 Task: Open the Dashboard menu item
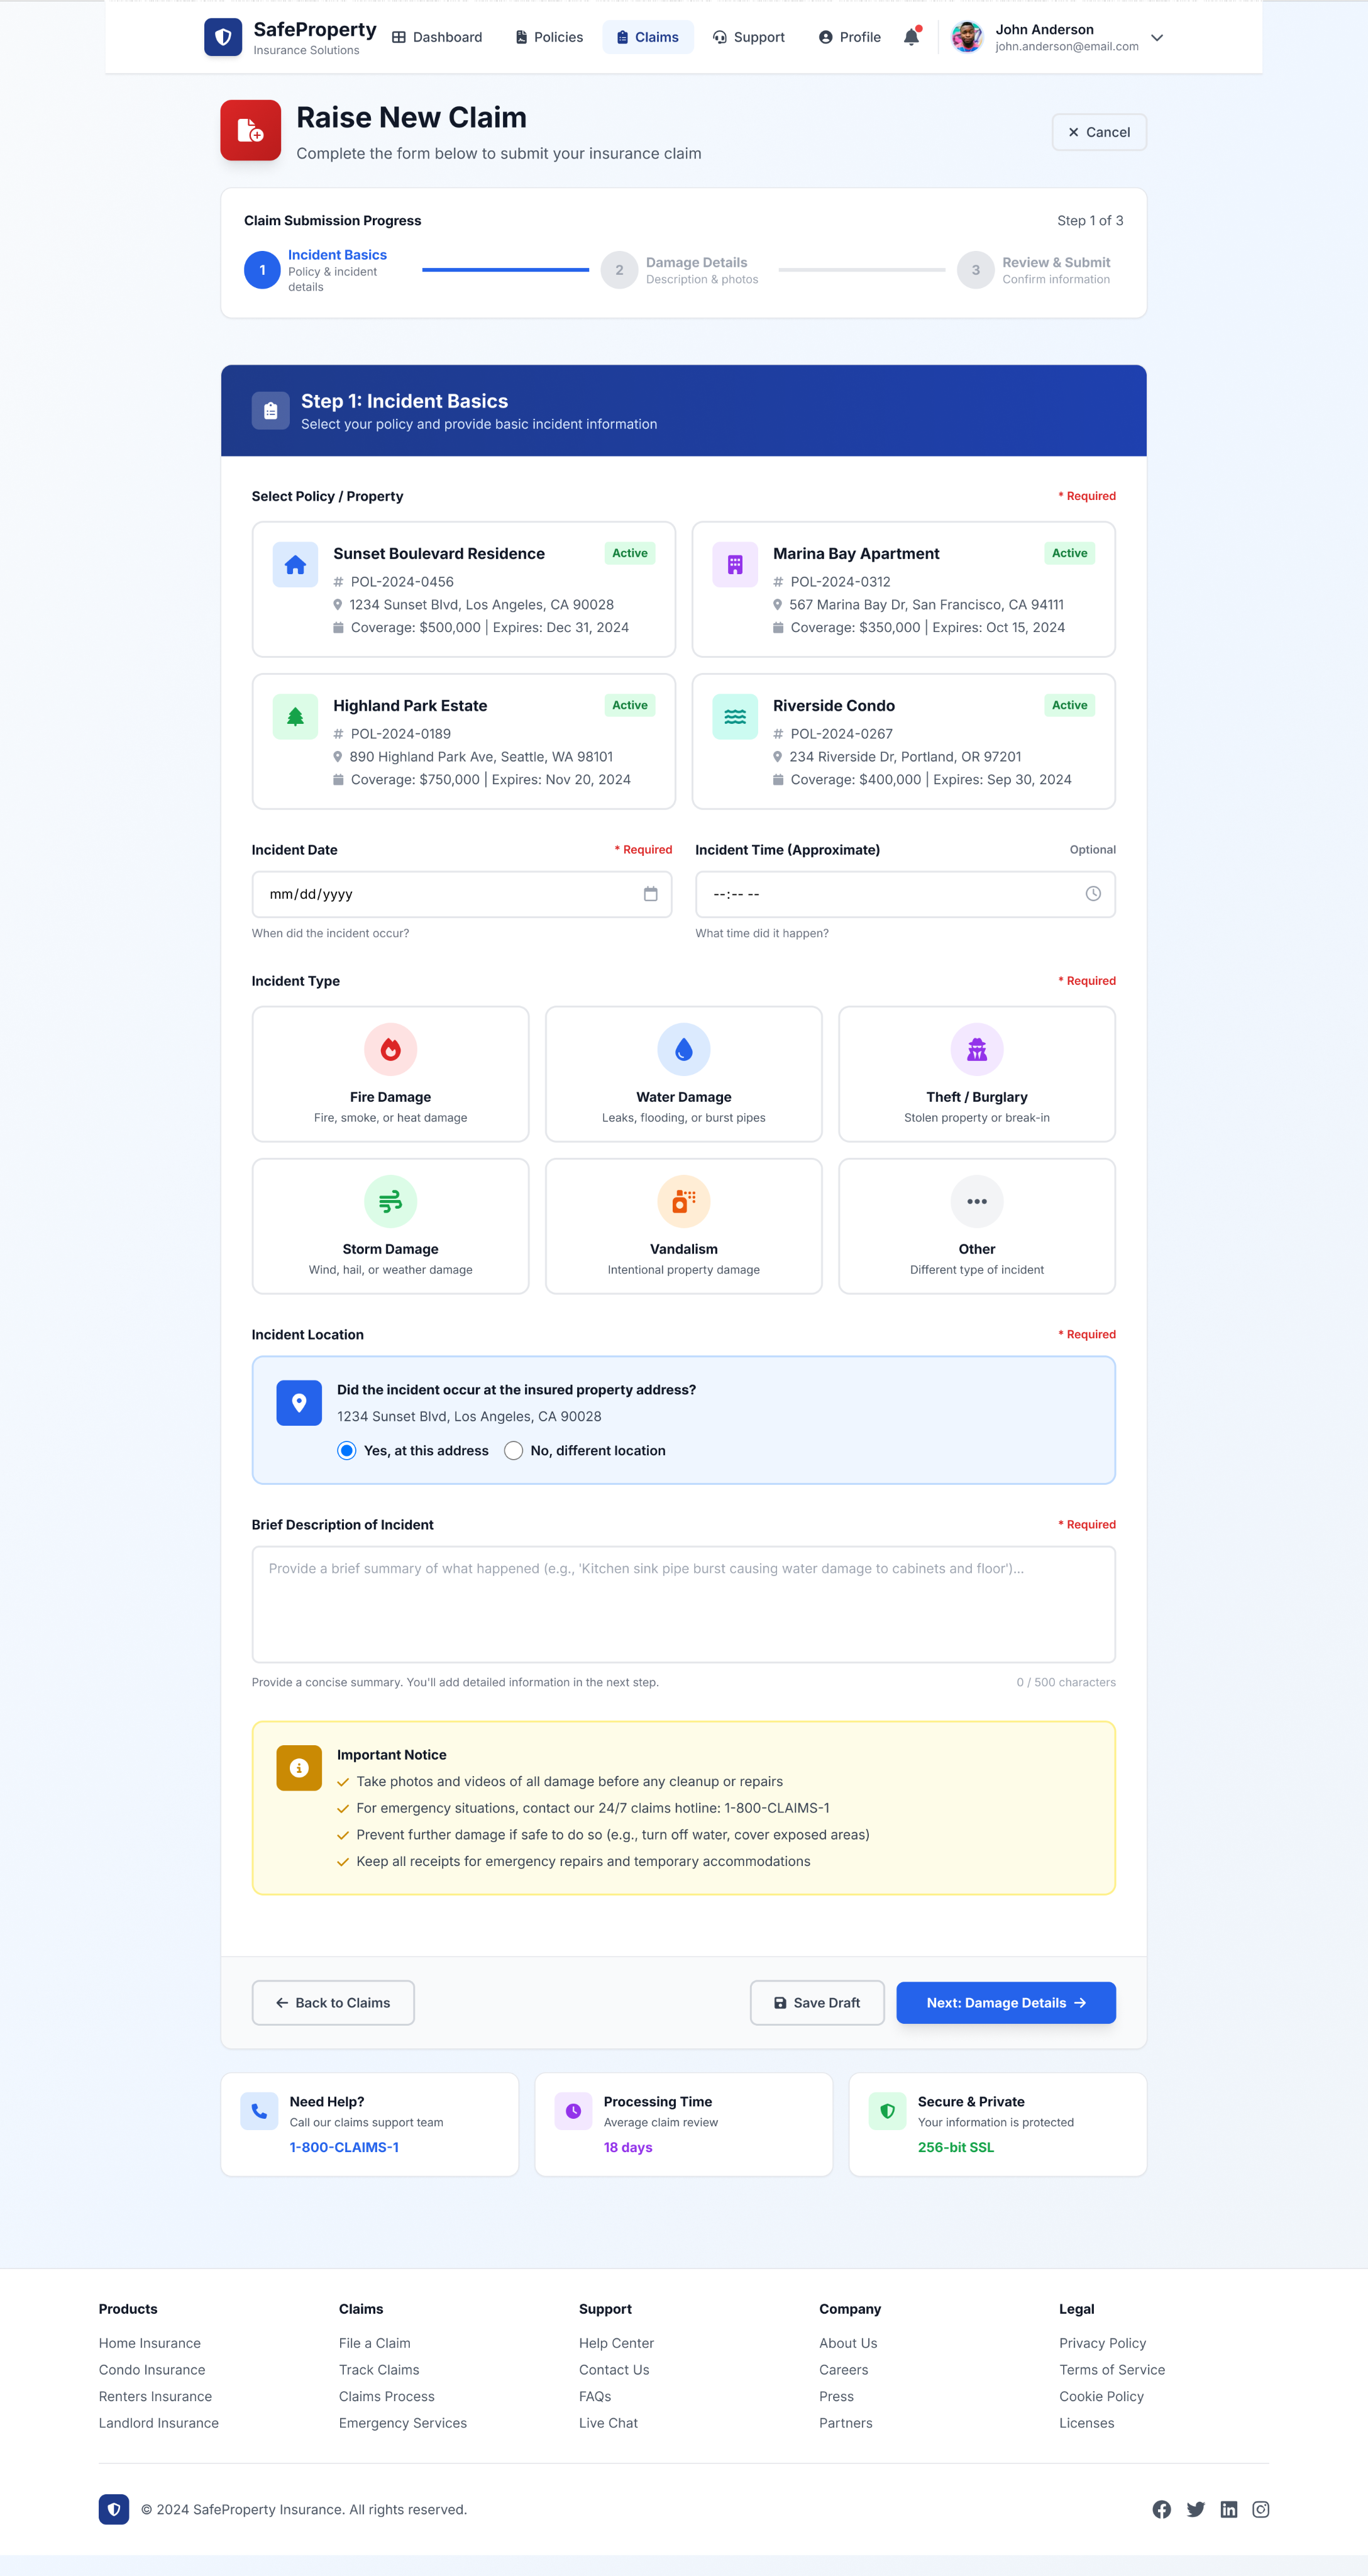(437, 37)
